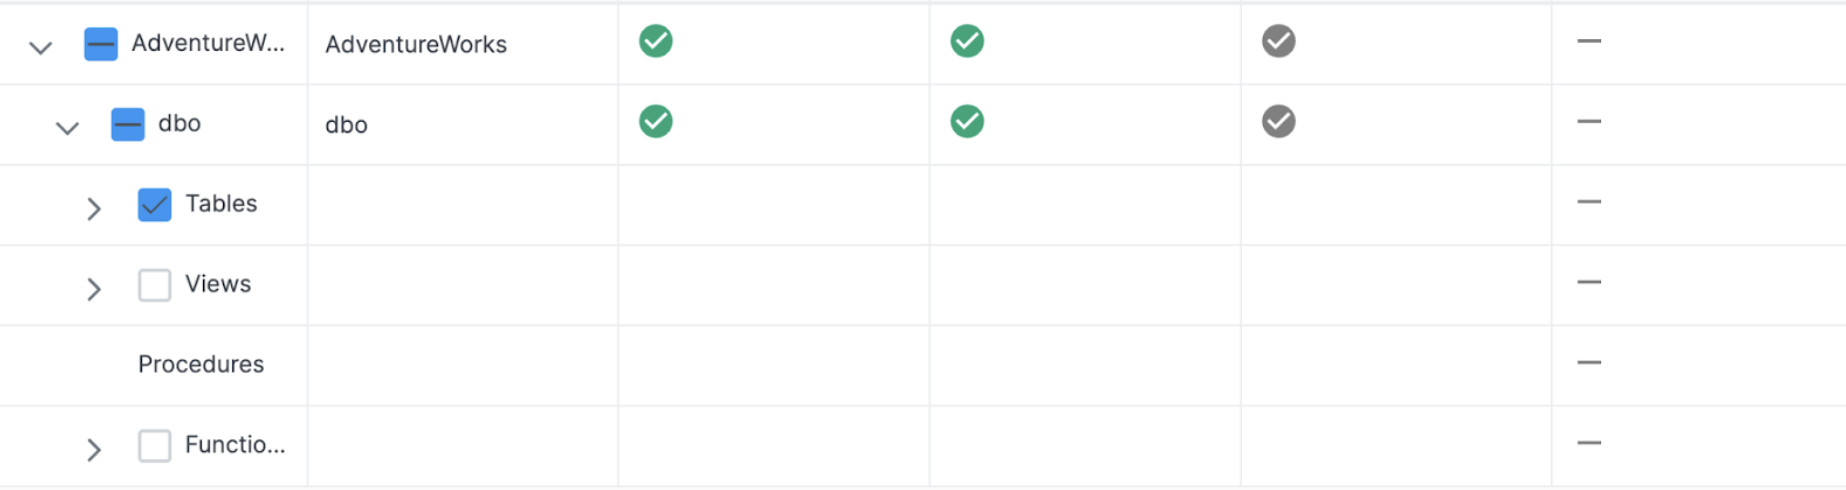
Task: Click second green check in AdventureWorks row
Action: (x=967, y=42)
